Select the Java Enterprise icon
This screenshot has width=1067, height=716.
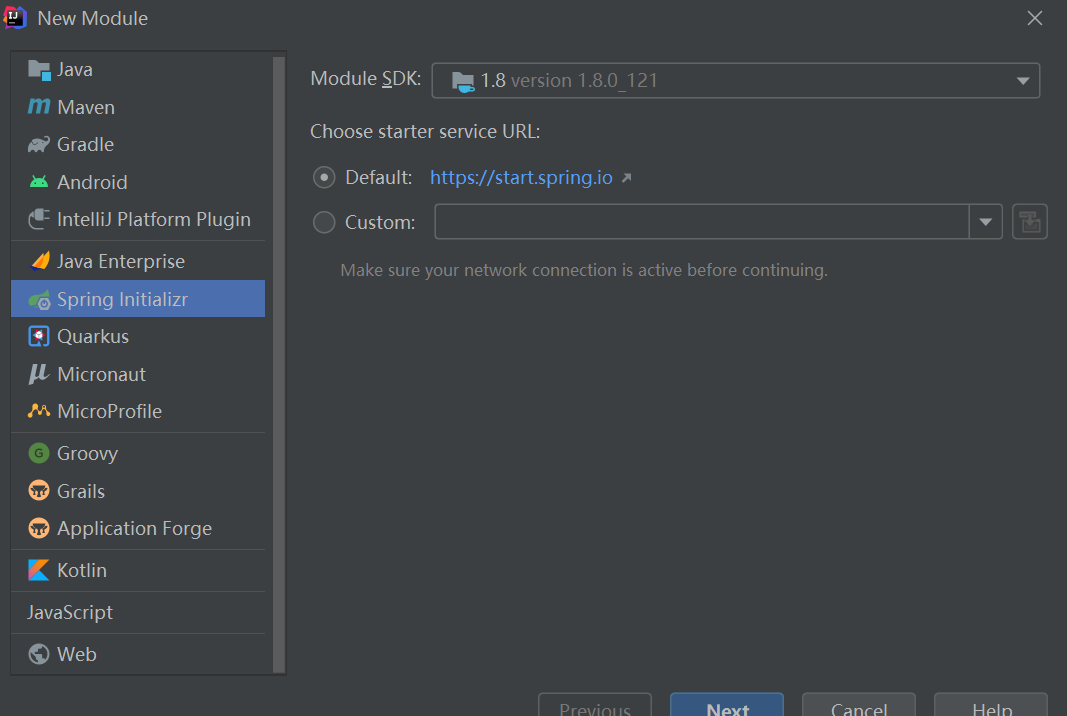pyautogui.click(x=39, y=261)
